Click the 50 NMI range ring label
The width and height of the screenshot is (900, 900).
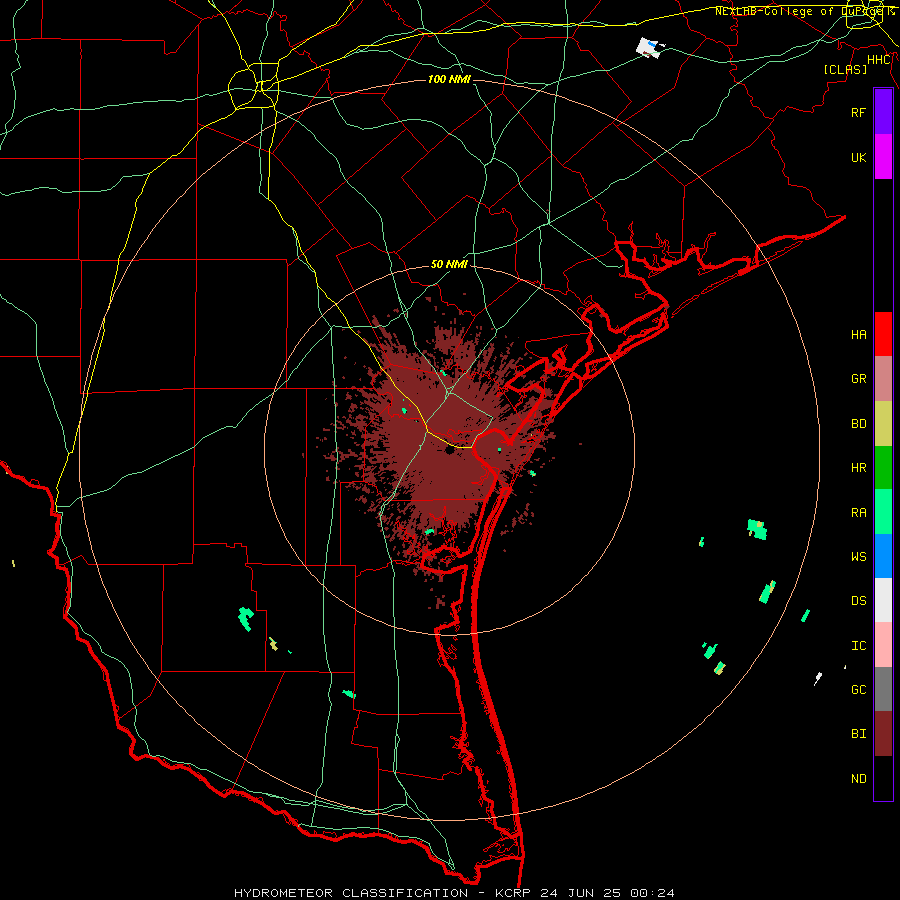[x=449, y=265]
